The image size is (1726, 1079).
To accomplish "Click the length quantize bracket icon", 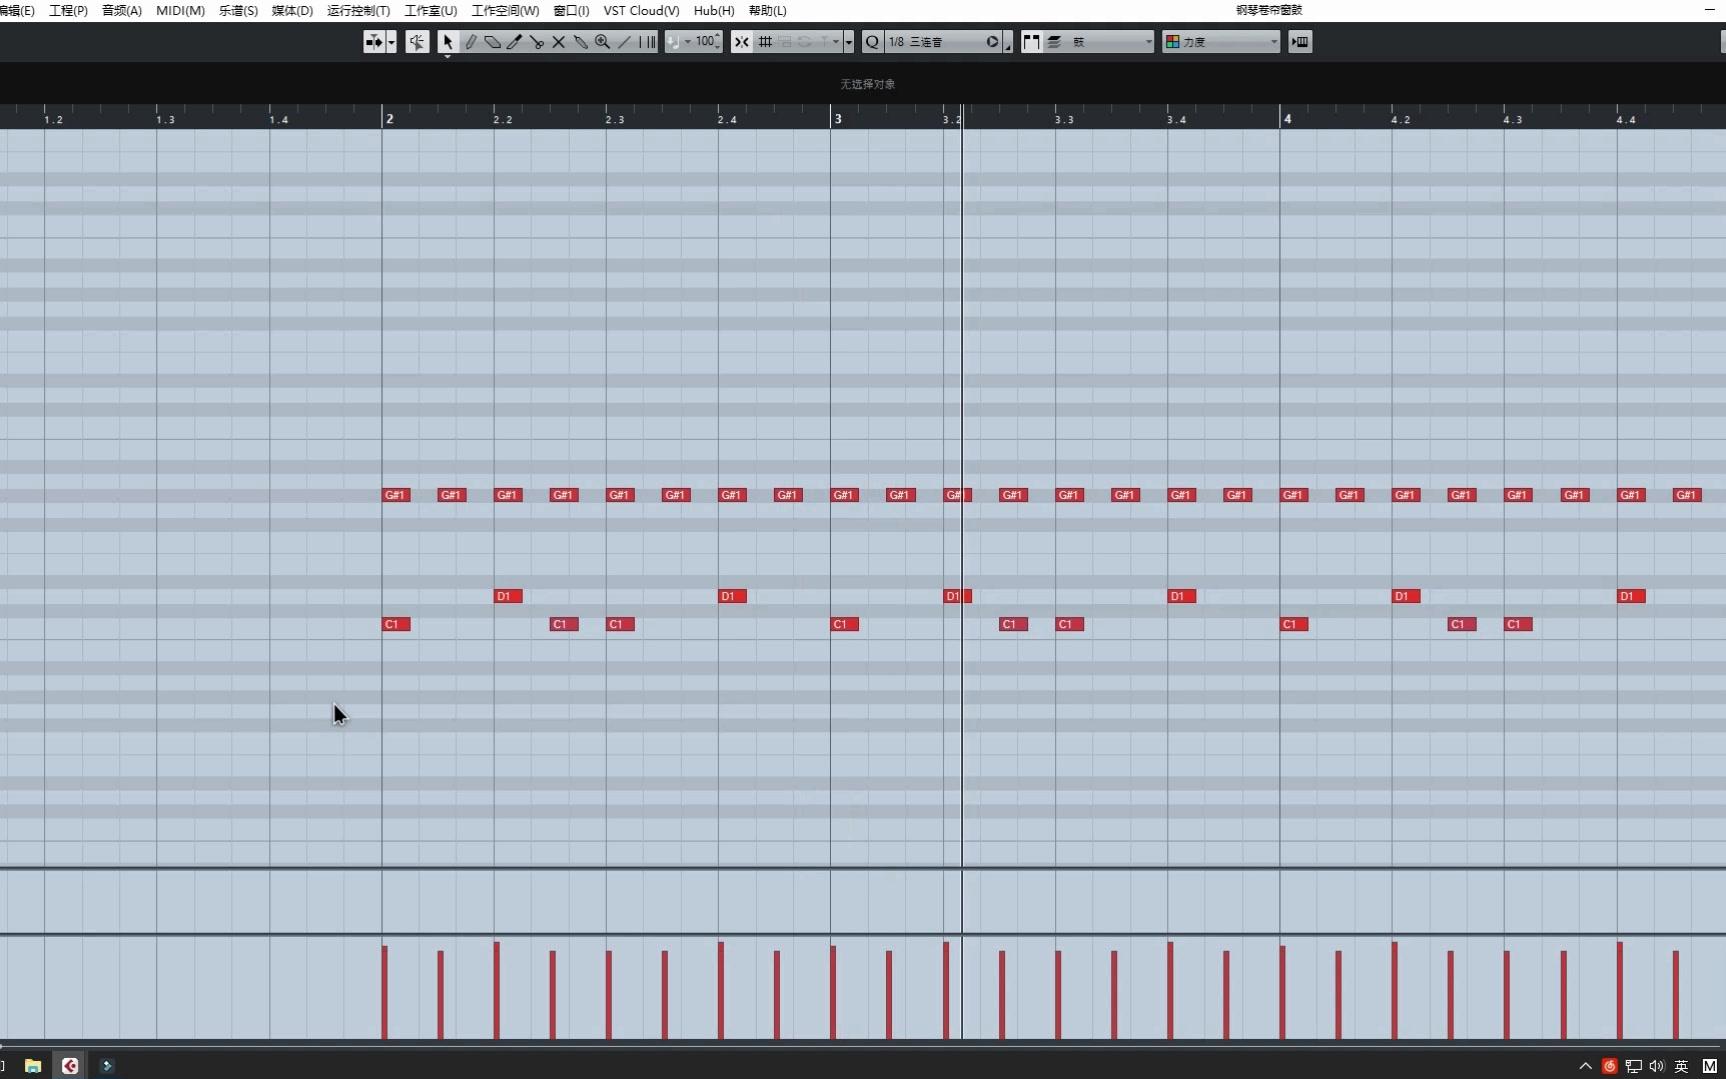I will [1031, 42].
